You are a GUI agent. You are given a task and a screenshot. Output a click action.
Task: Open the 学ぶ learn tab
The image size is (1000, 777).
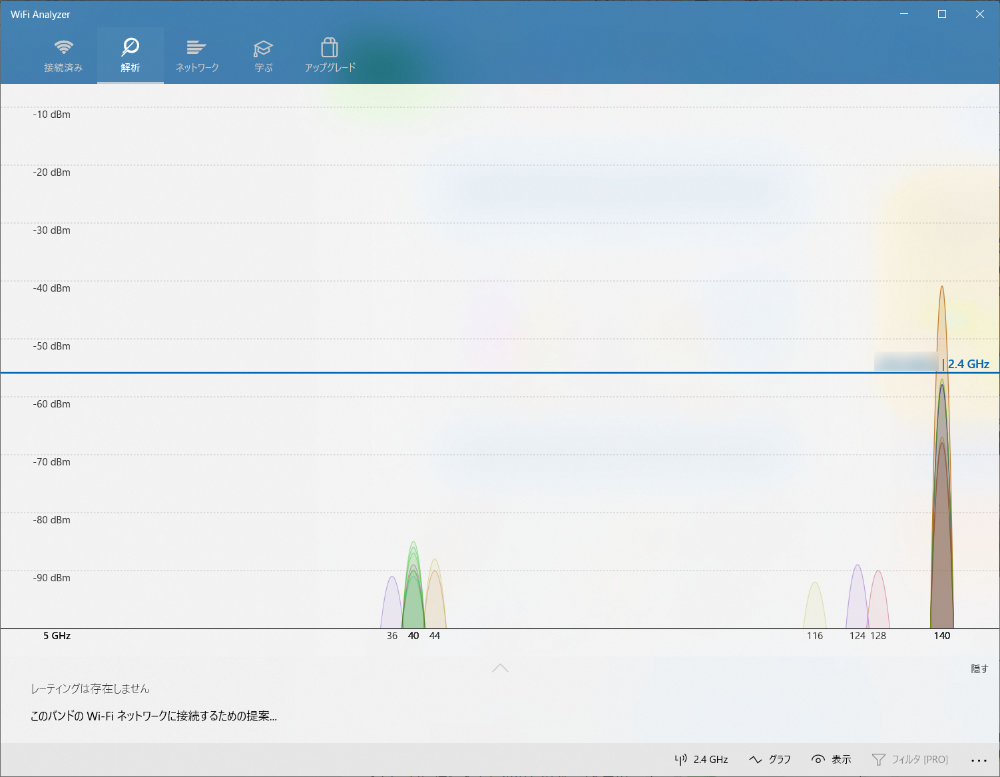point(263,56)
